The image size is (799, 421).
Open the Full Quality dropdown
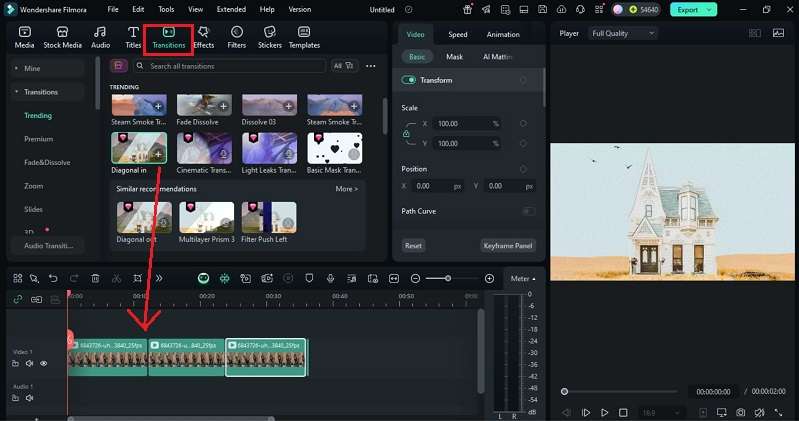(x=623, y=34)
